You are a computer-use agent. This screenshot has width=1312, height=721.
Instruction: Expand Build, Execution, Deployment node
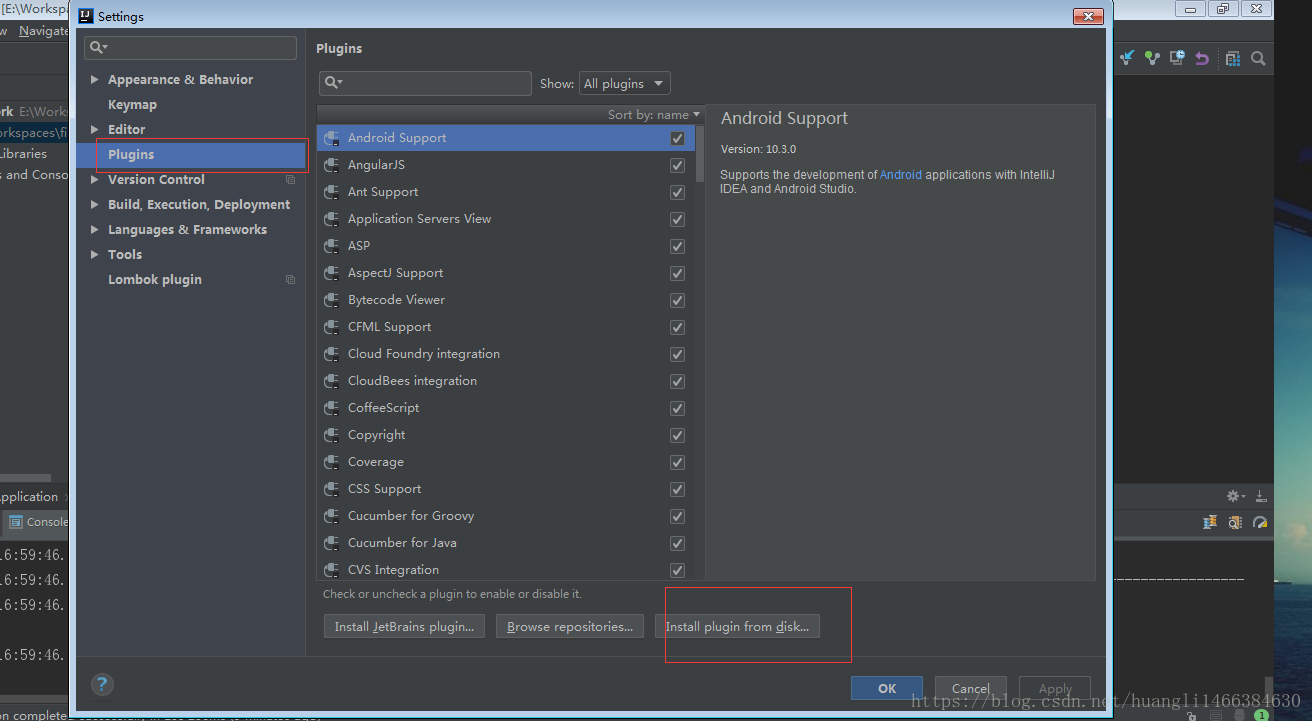[x=95, y=205]
